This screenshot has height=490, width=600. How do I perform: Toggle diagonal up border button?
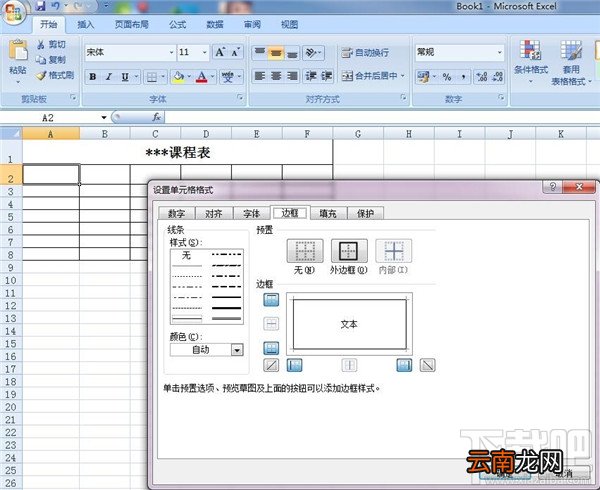[x=271, y=365]
